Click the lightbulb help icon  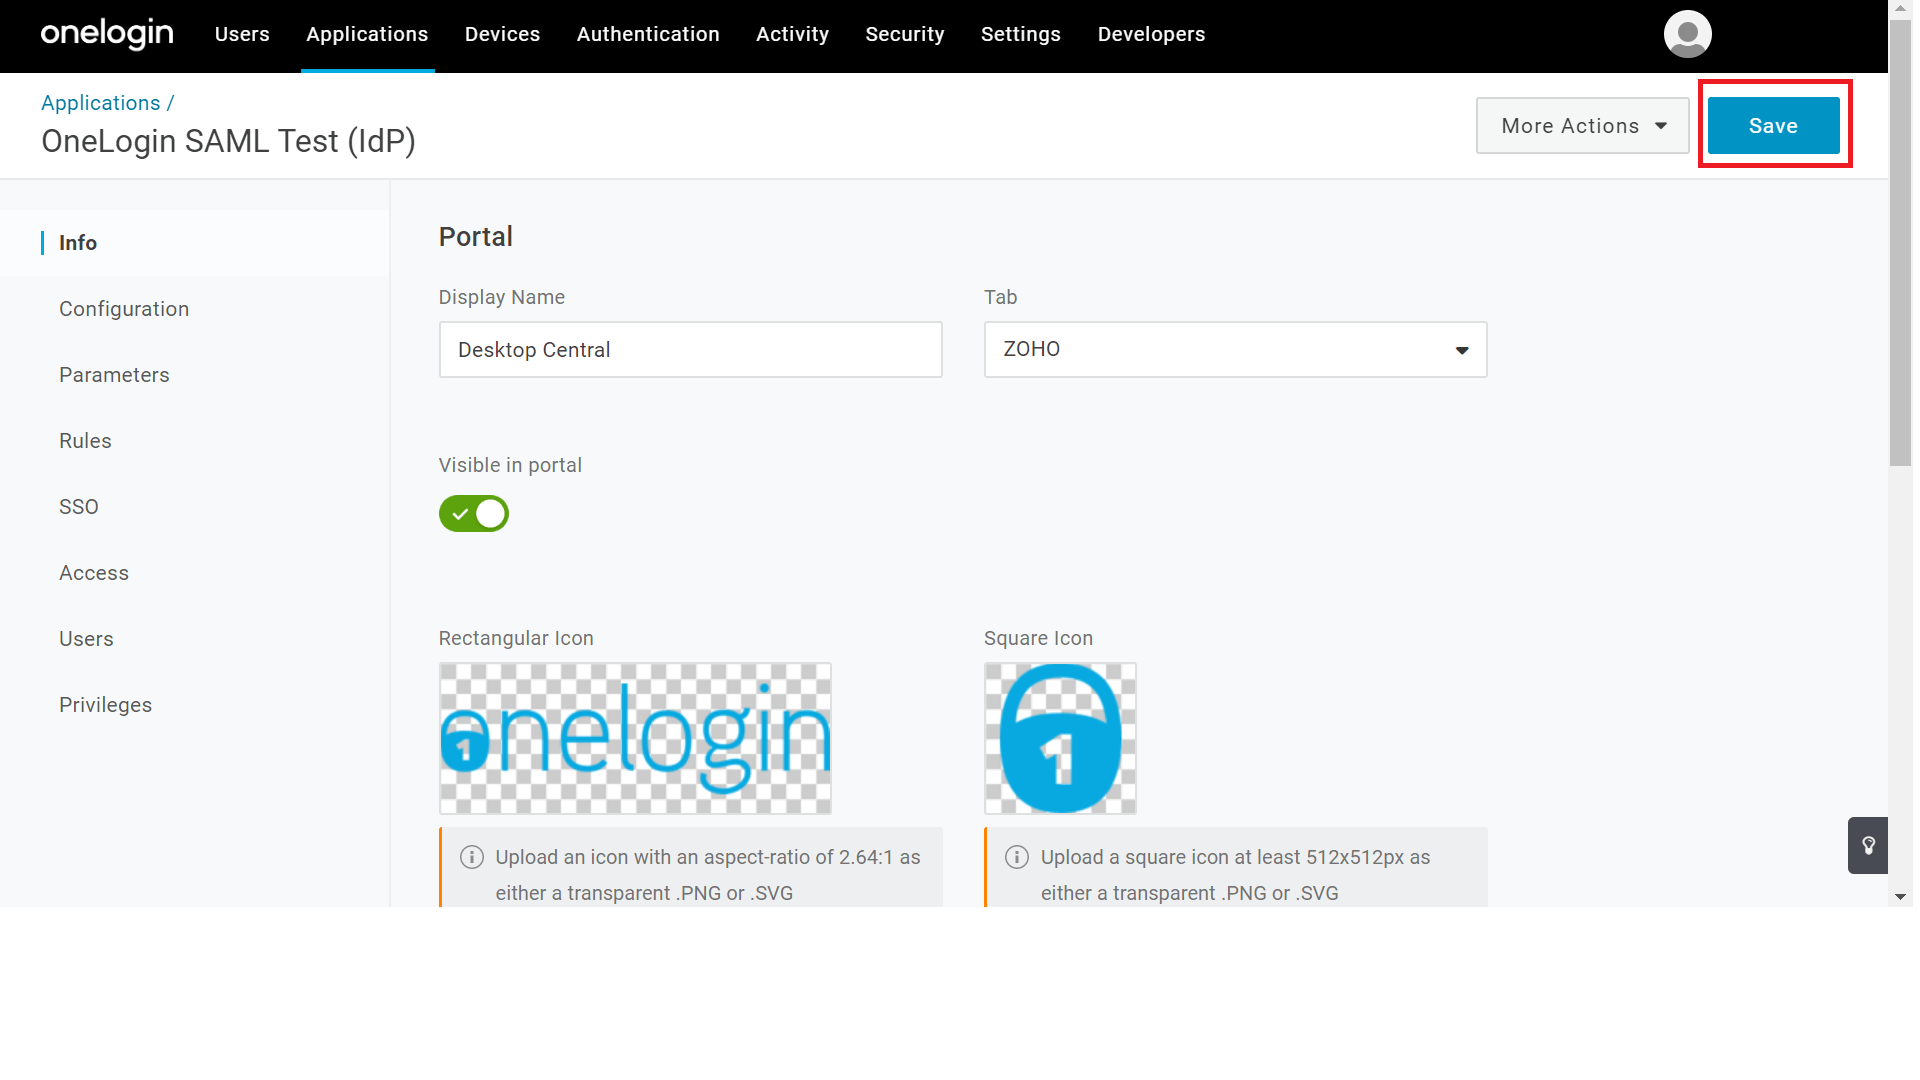pos(1868,846)
